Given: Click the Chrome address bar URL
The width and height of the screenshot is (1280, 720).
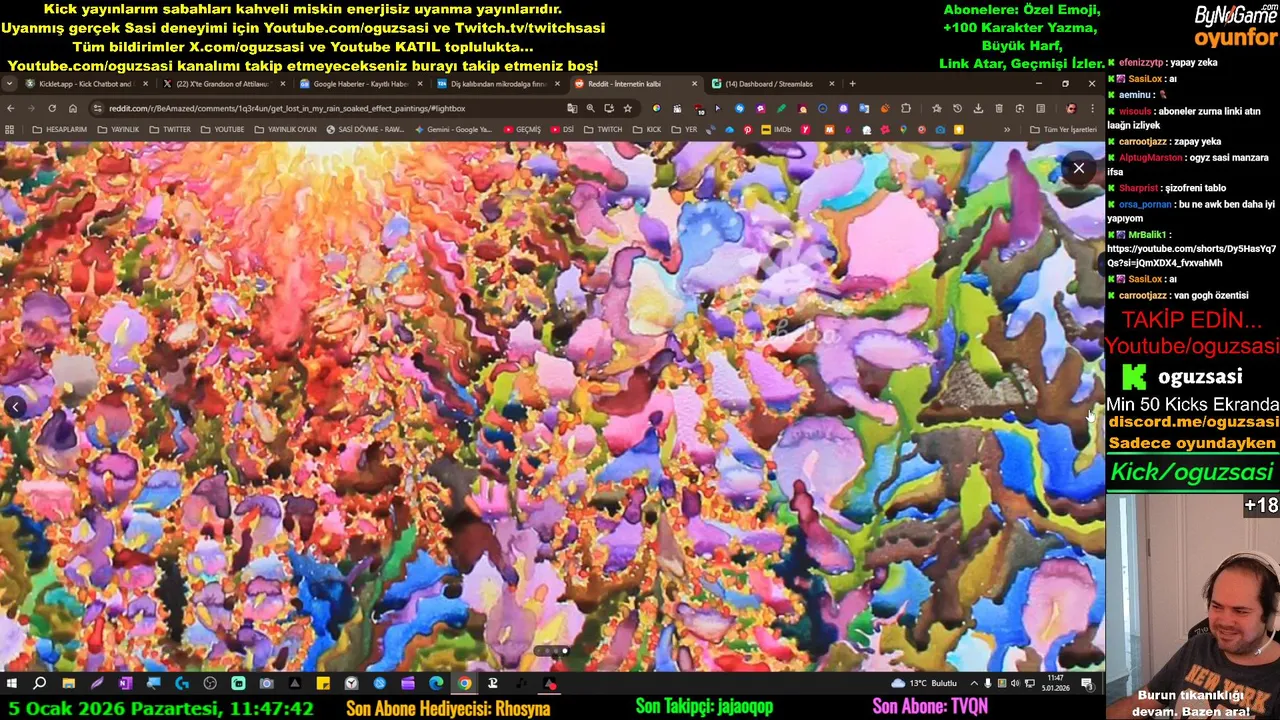Looking at the screenshot, I should point(287,108).
